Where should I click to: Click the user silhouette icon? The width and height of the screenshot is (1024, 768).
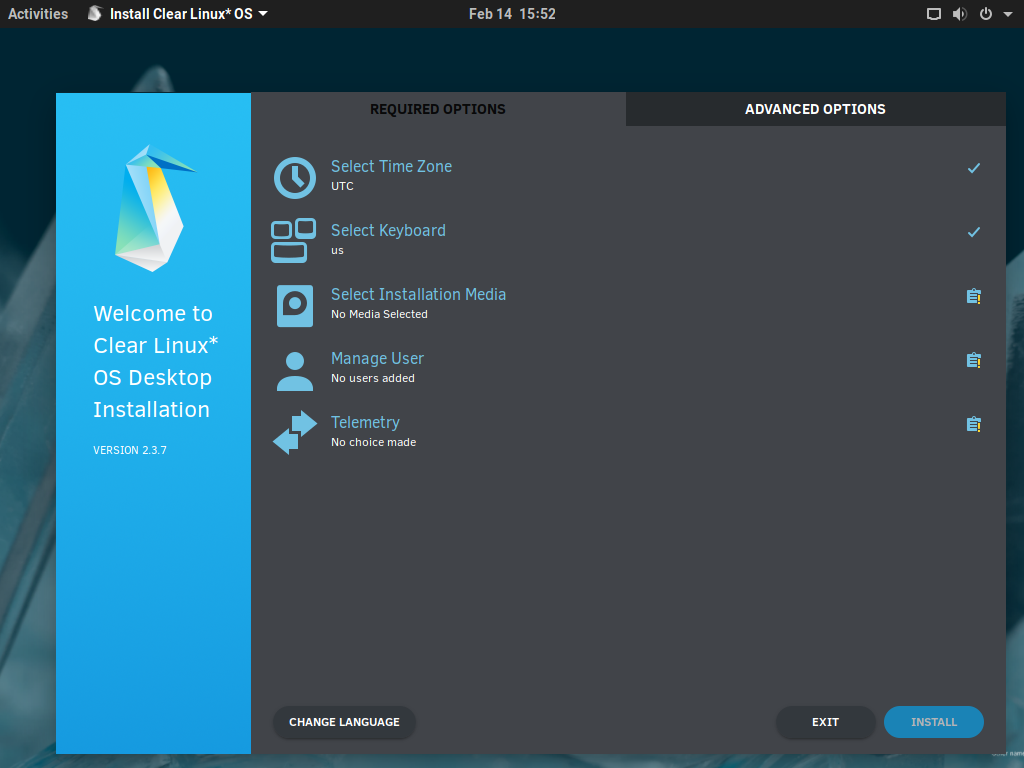click(x=294, y=370)
